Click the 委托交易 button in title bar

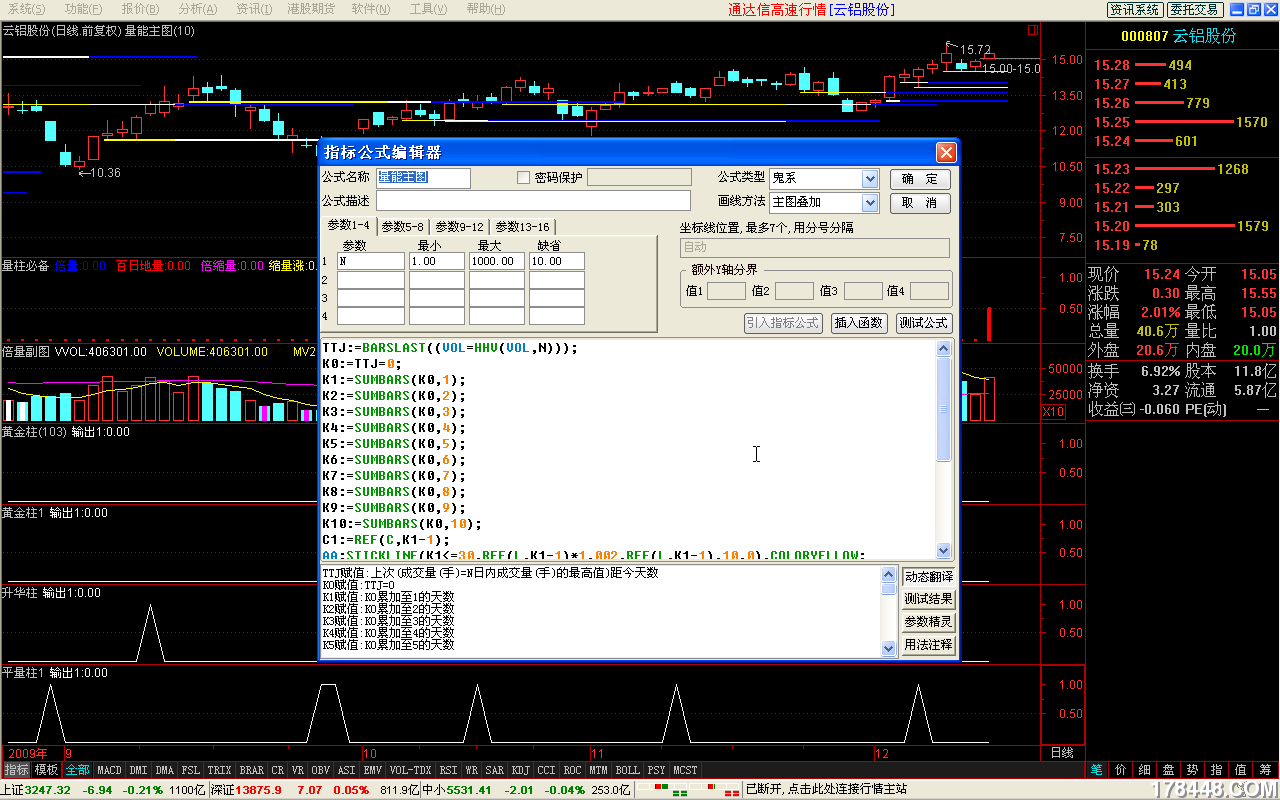tap(1195, 9)
